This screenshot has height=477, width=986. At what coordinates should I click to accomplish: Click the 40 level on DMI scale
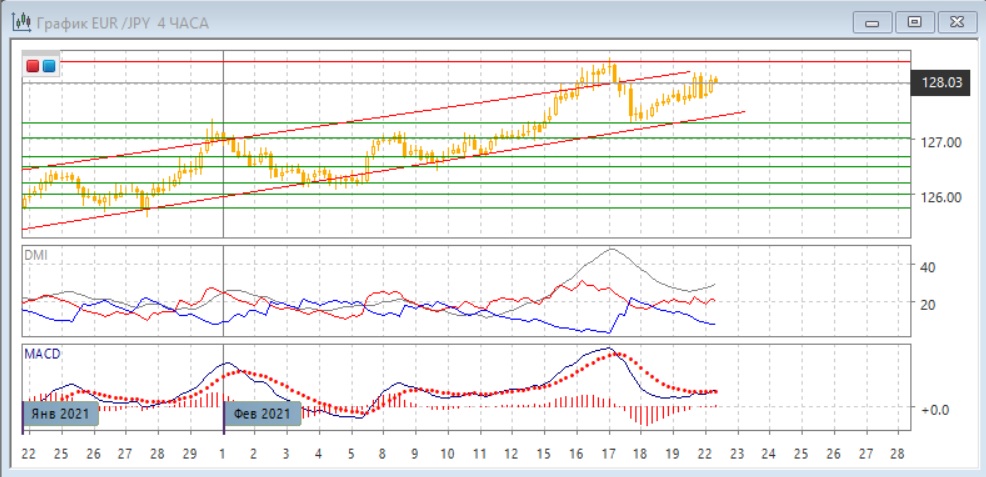[927, 267]
